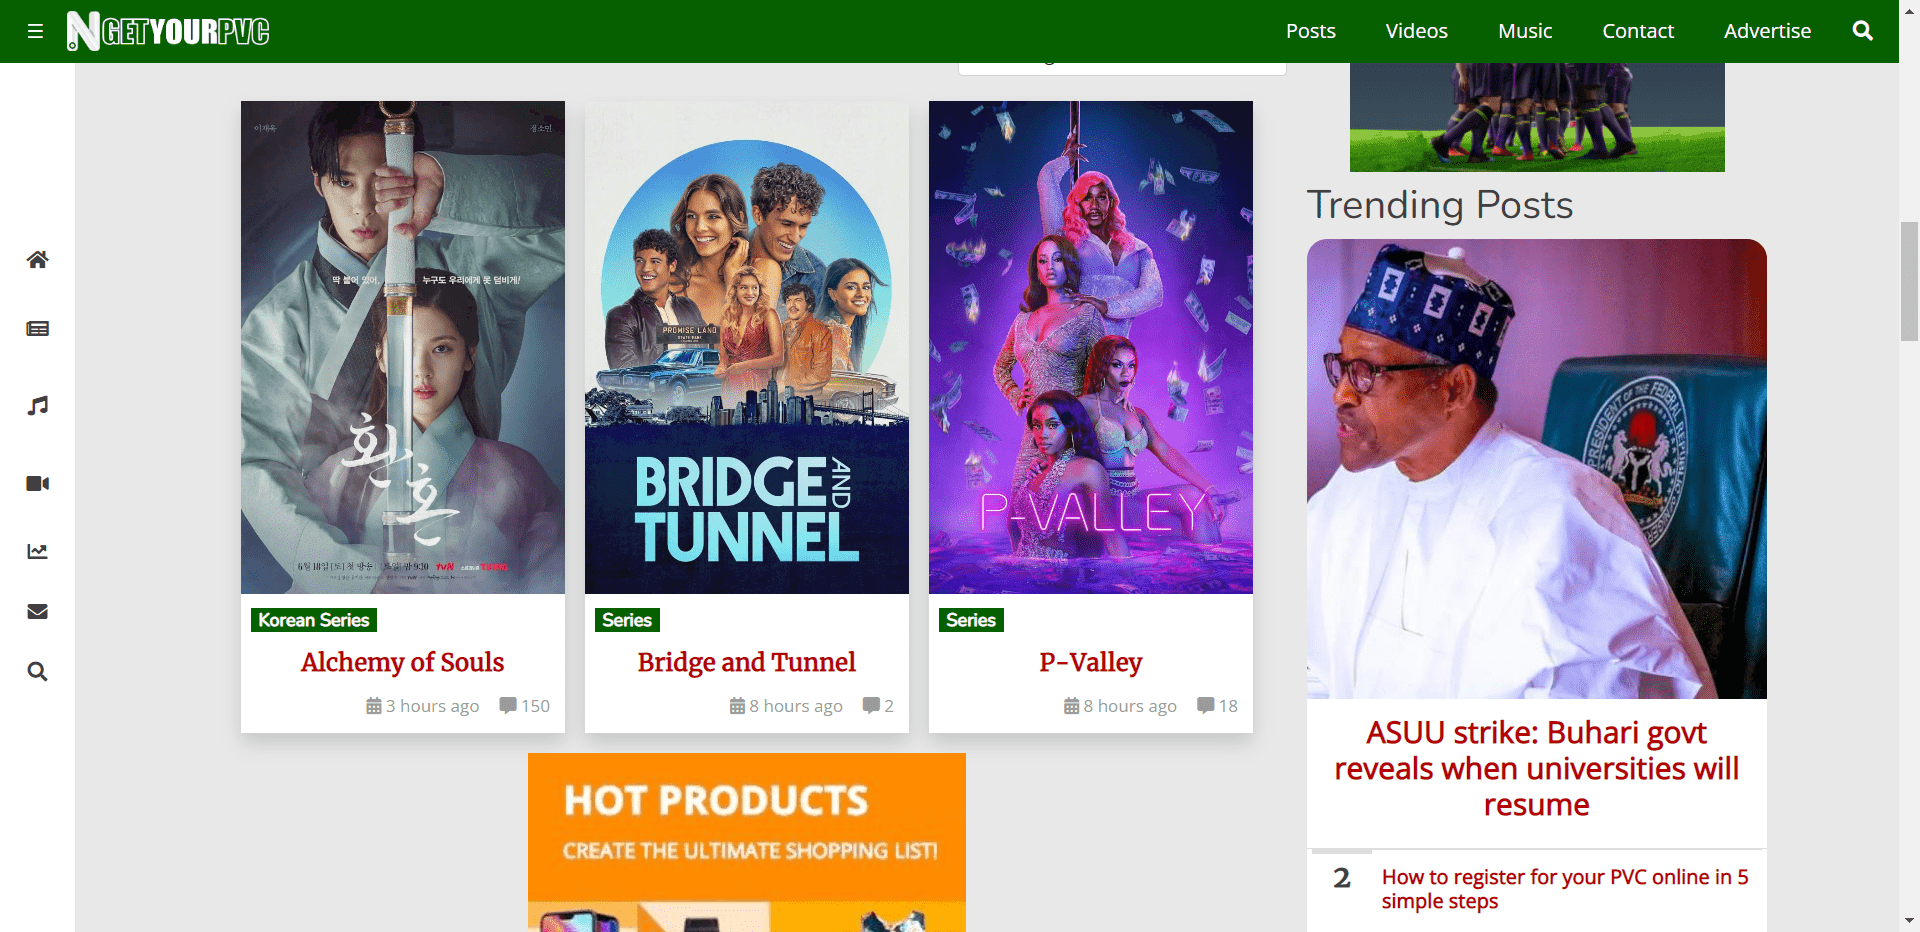This screenshot has height=932, width=1920.
Task: Click calendar icon under P-Valley
Action: tap(1071, 706)
